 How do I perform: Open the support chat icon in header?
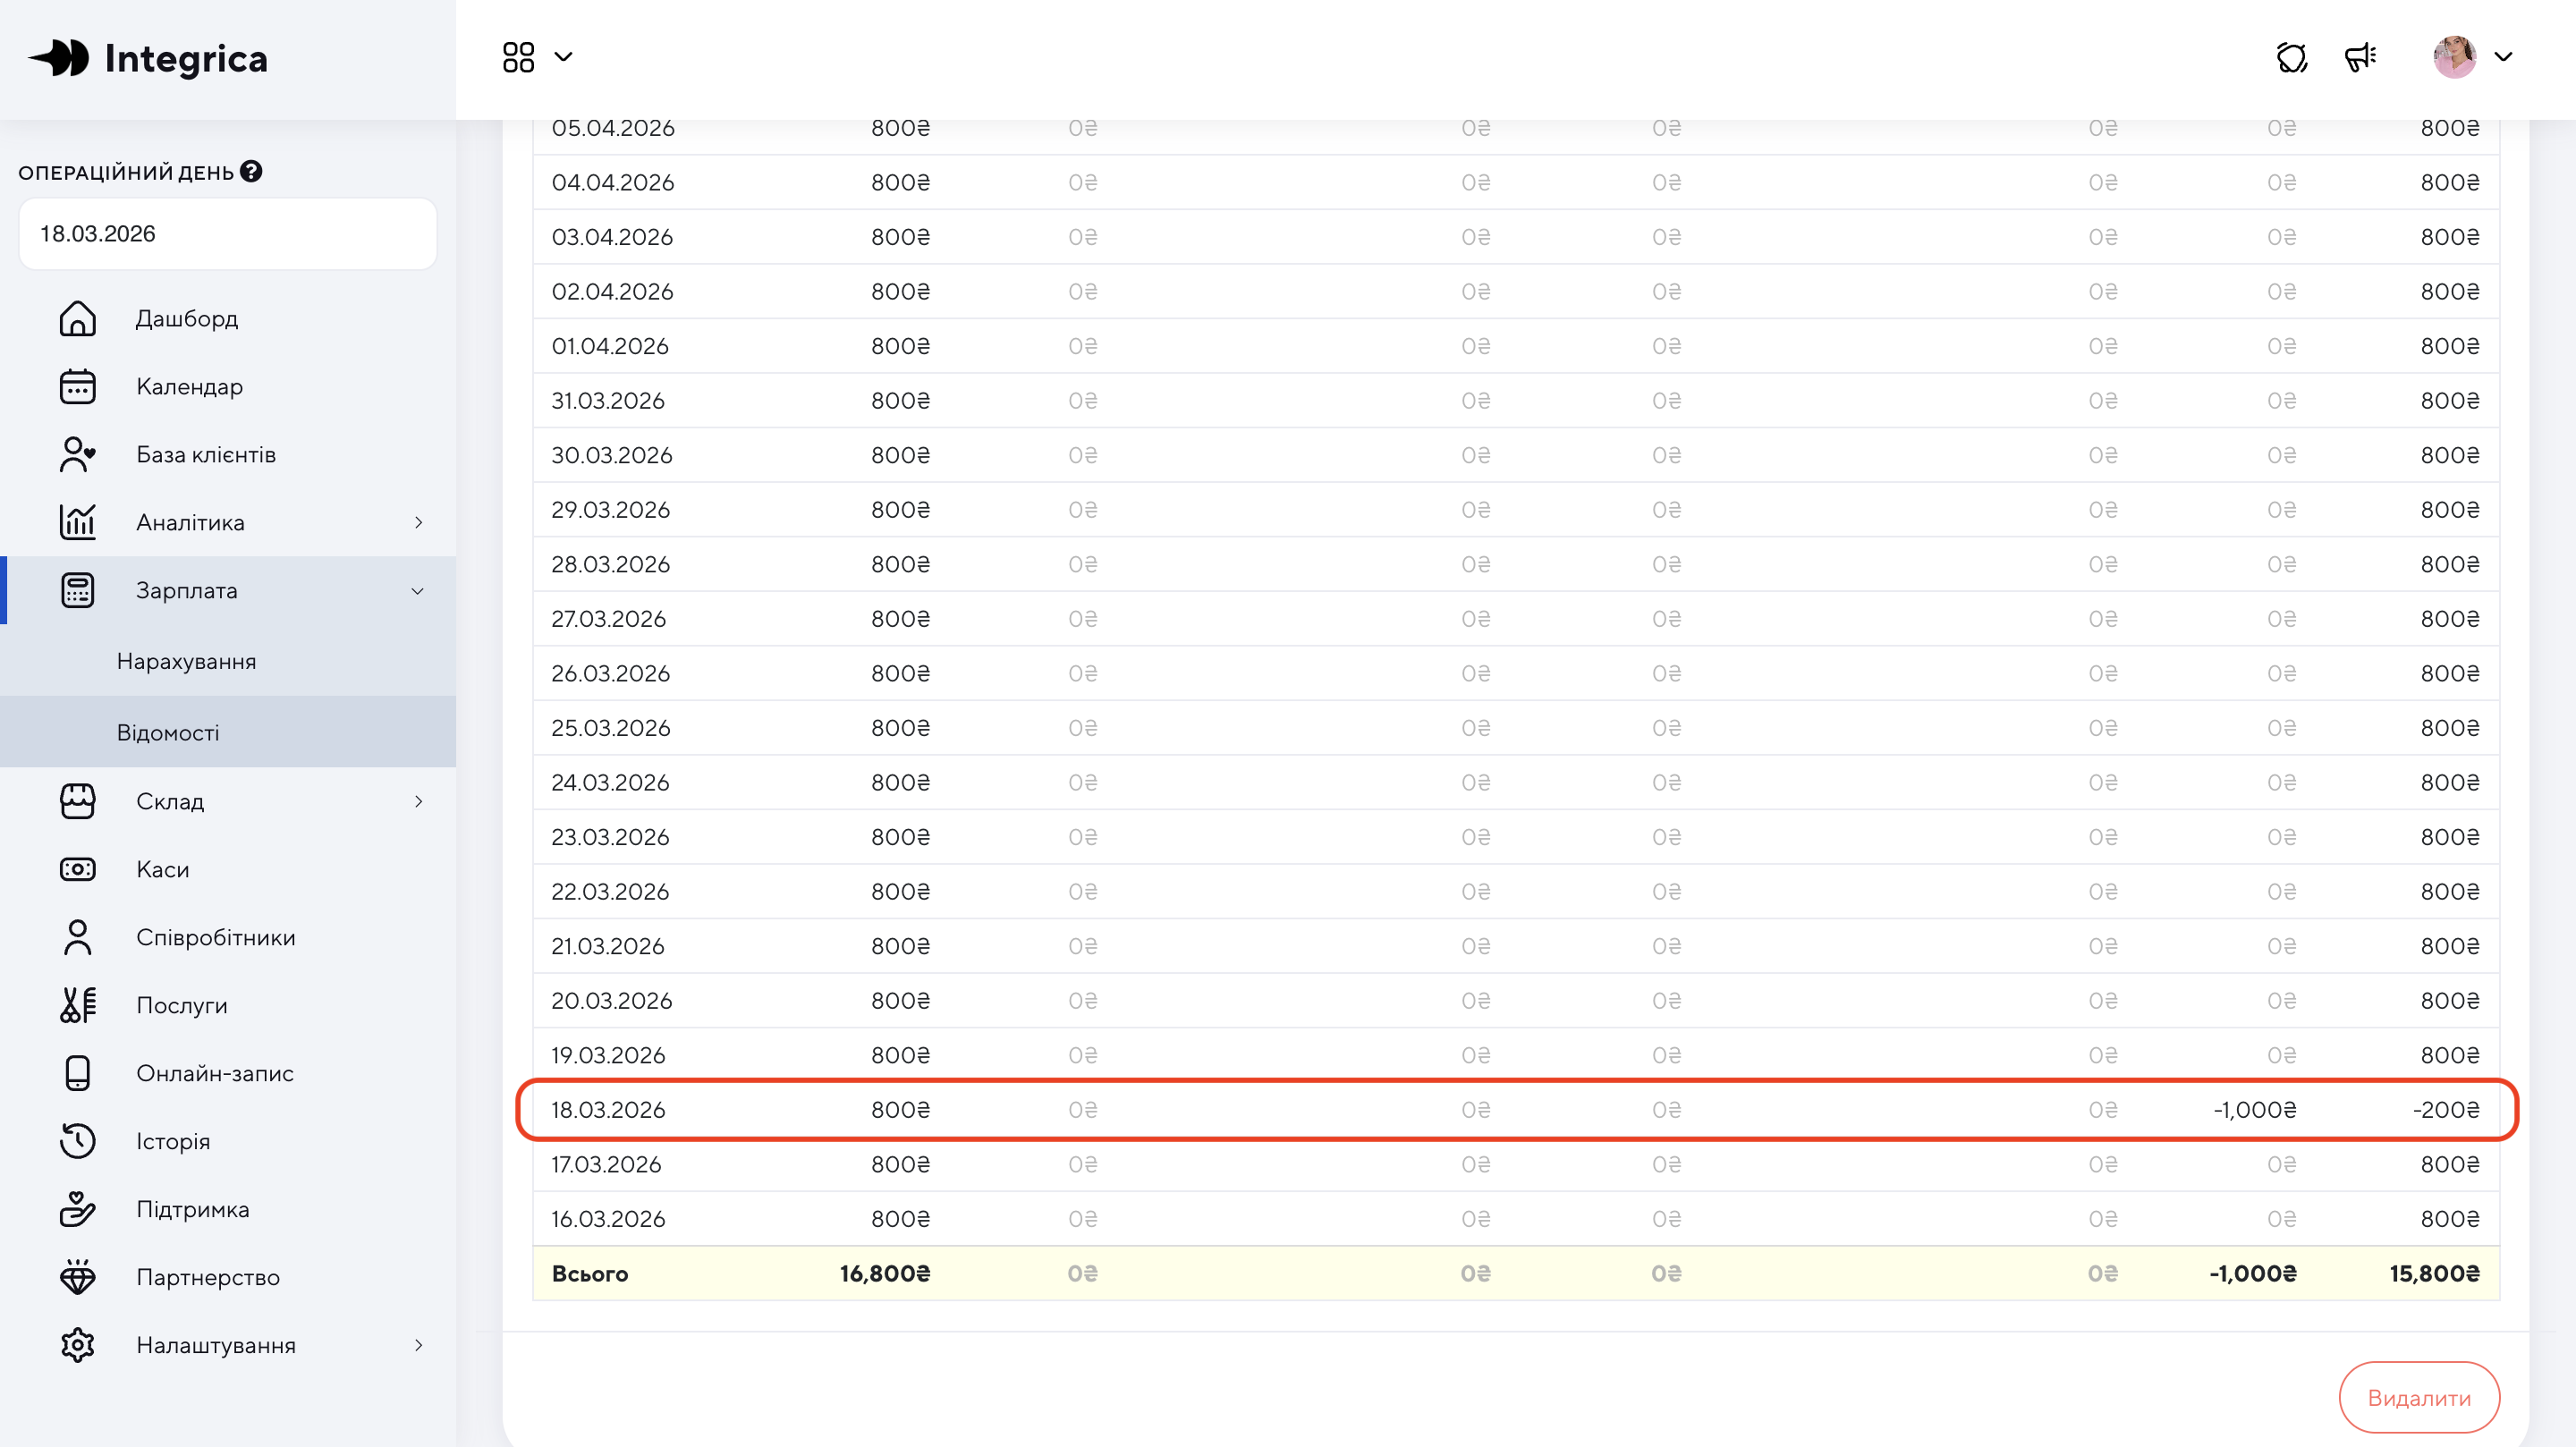[2291, 58]
